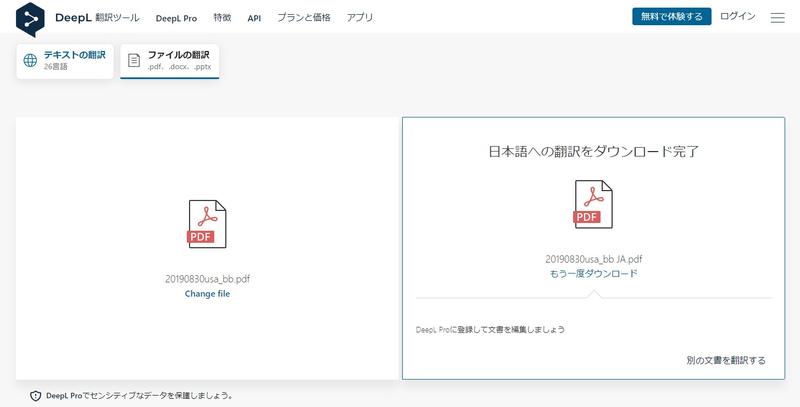Image resolution: width=800 pixels, height=407 pixels.
Task: Select the ファイルの翻訳 tab
Action: [x=169, y=61]
